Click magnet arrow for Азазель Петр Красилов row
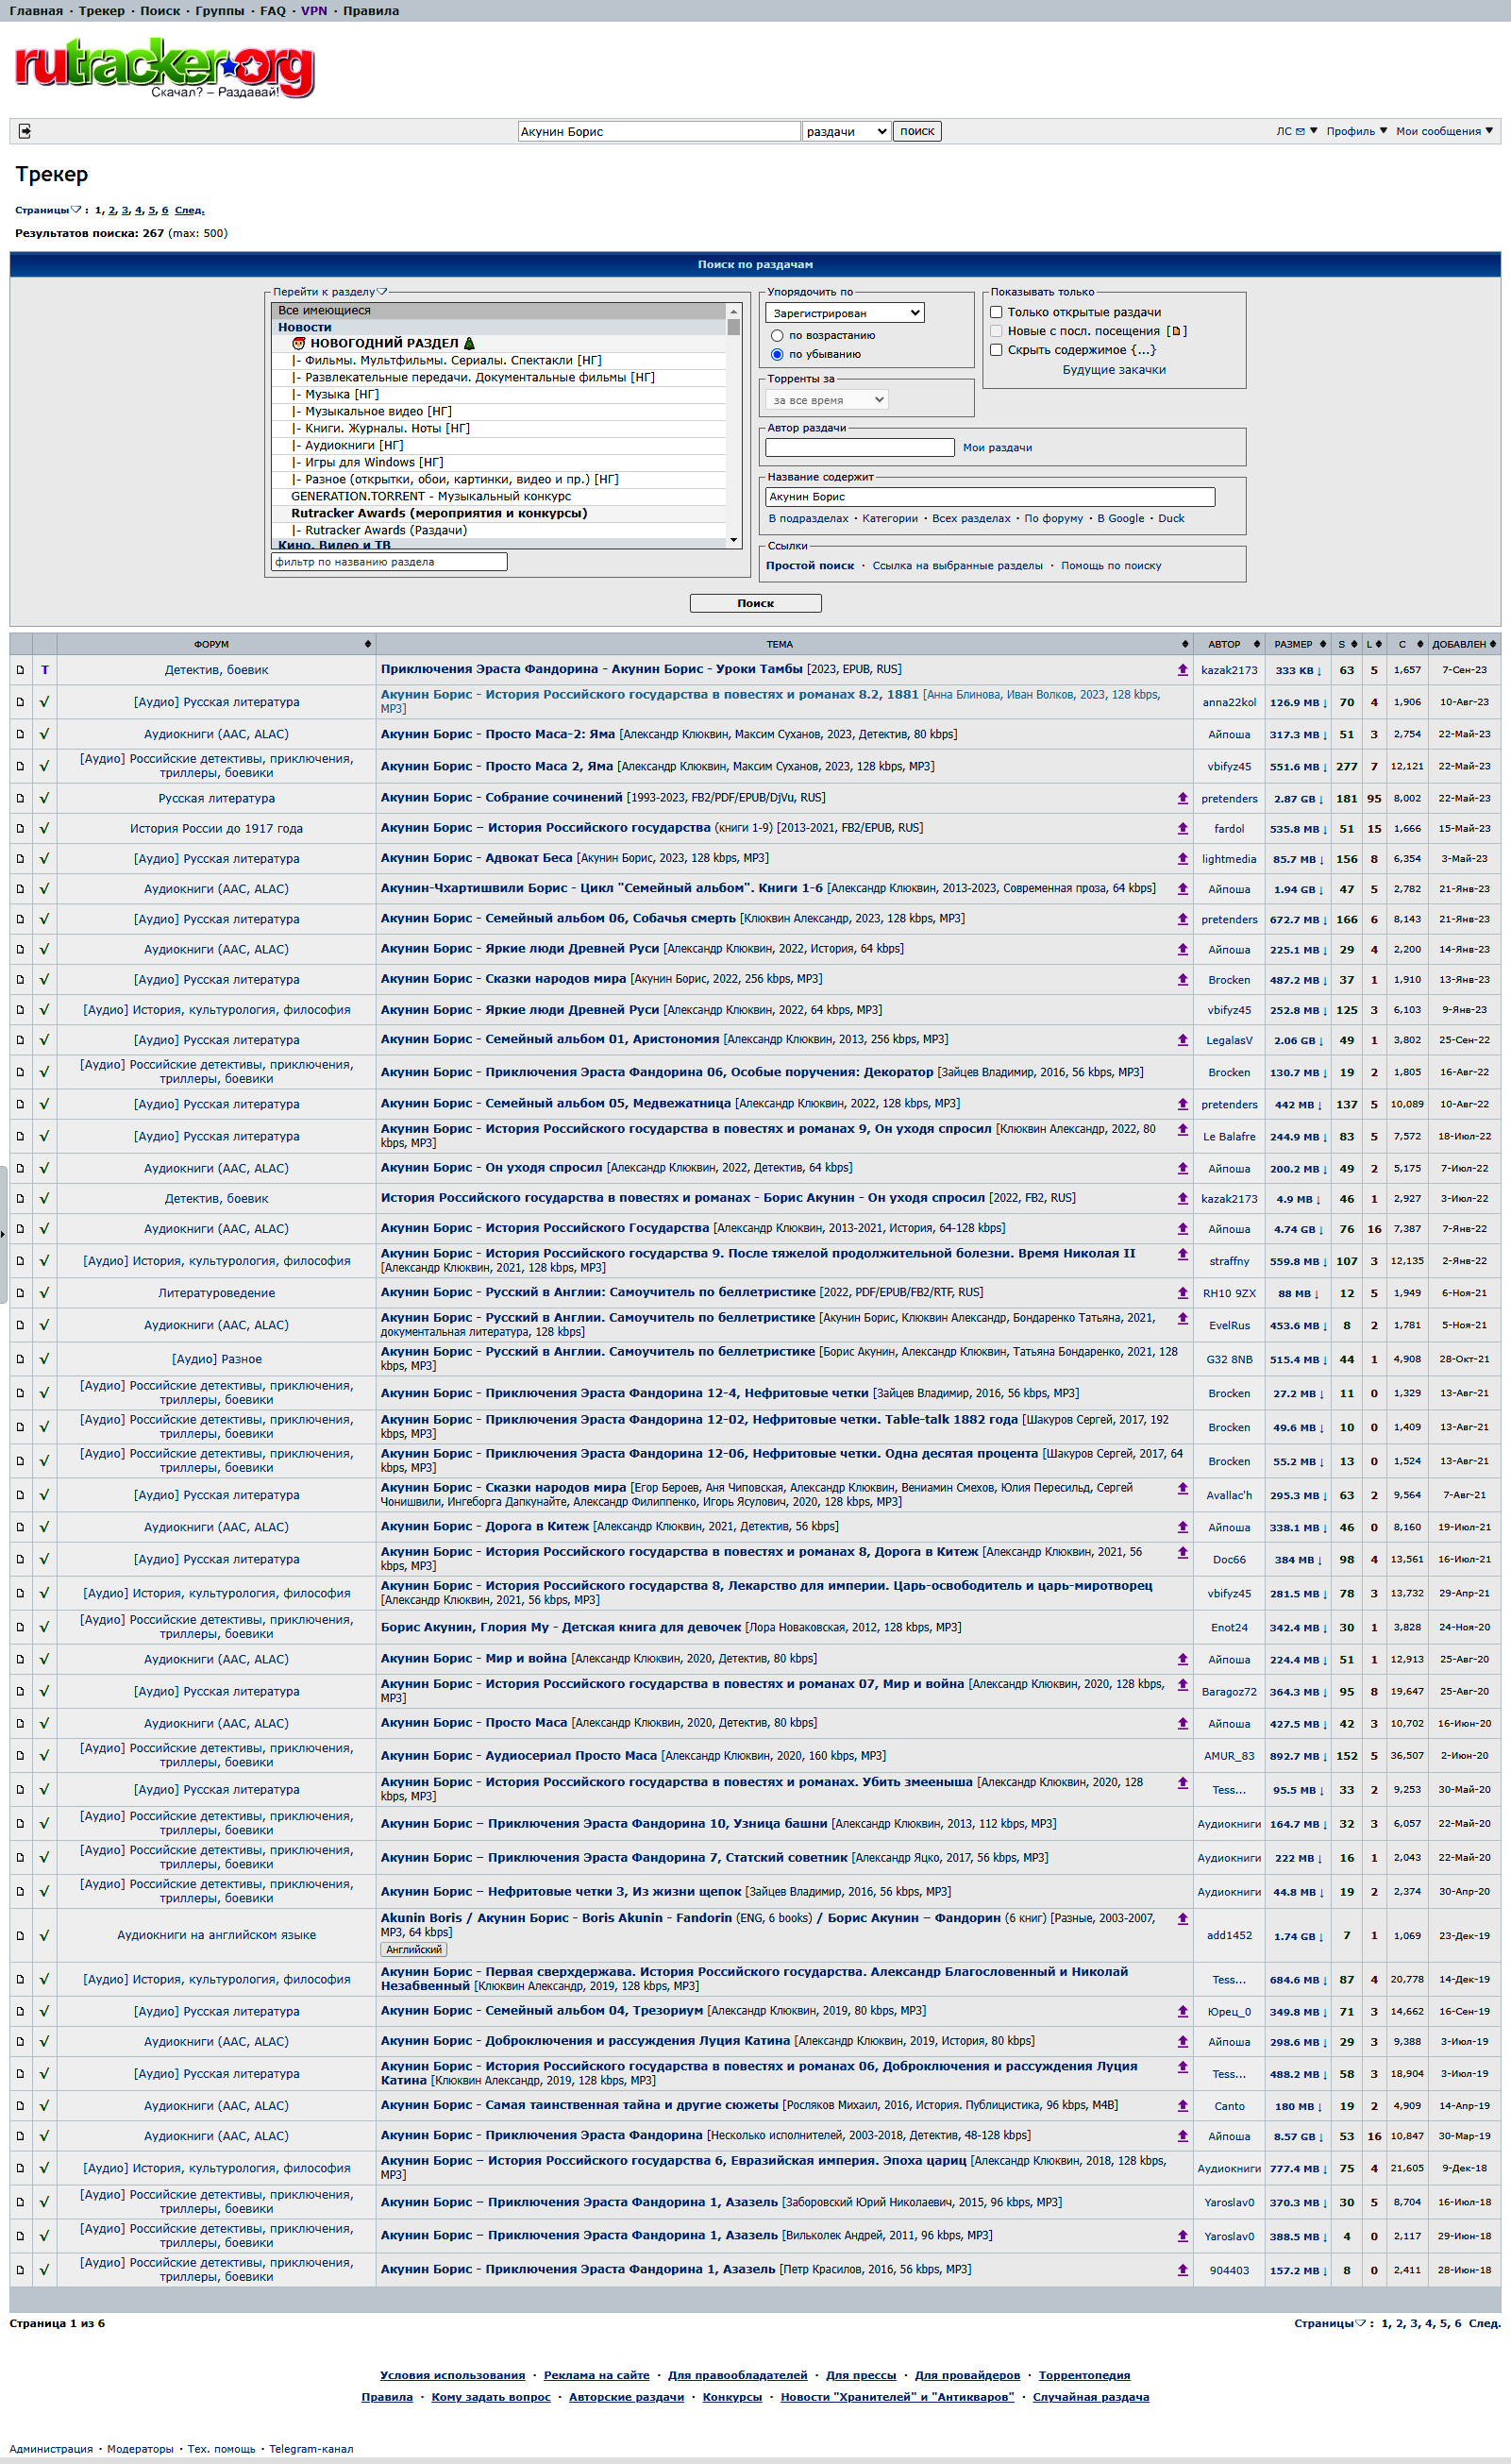The width and height of the screenshot is (1511, 2464). coord(1182,2270)
